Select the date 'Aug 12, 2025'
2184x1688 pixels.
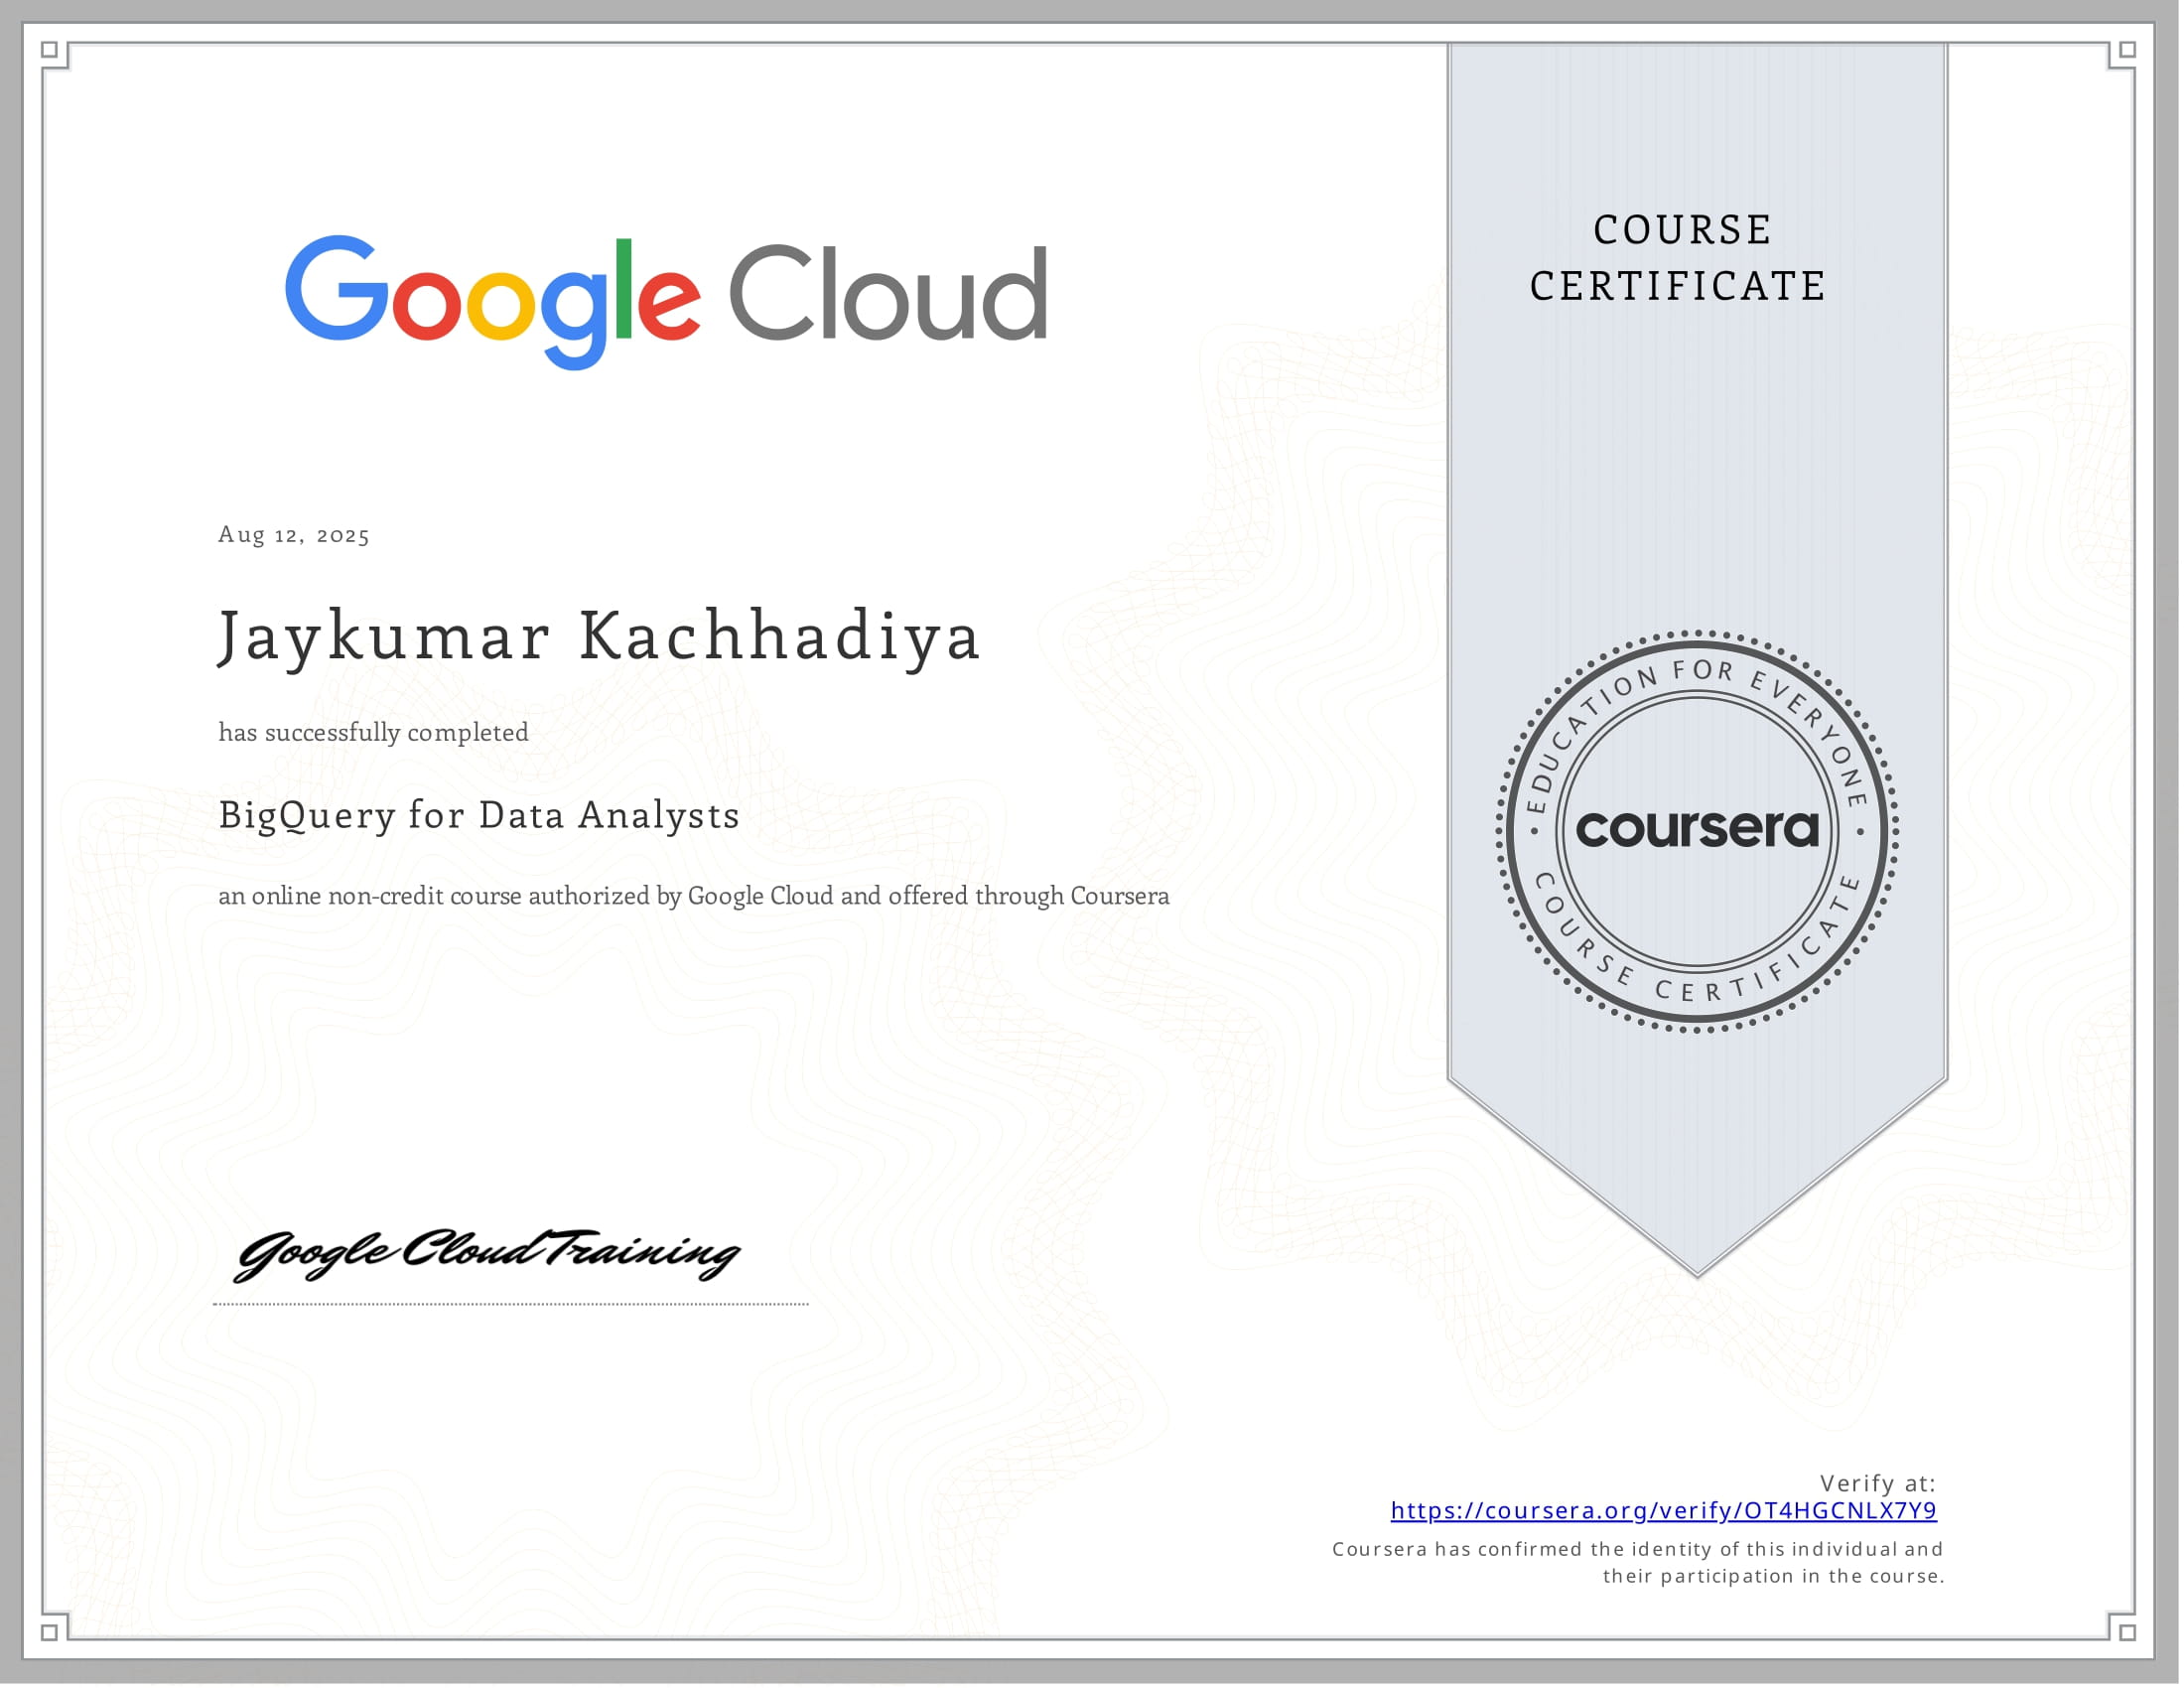[293, 536]
